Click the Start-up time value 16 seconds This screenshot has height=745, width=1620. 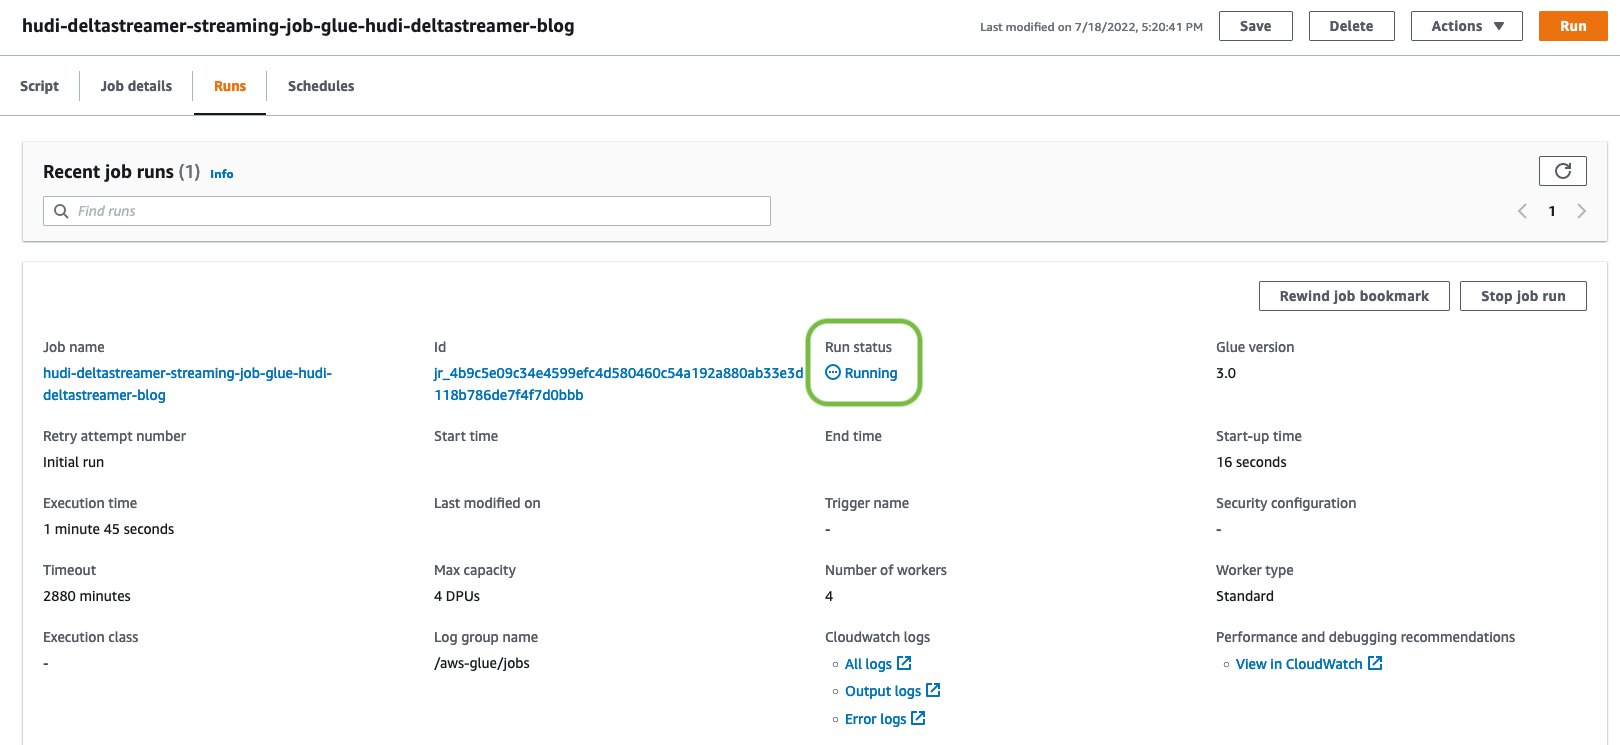point(1251,462)
